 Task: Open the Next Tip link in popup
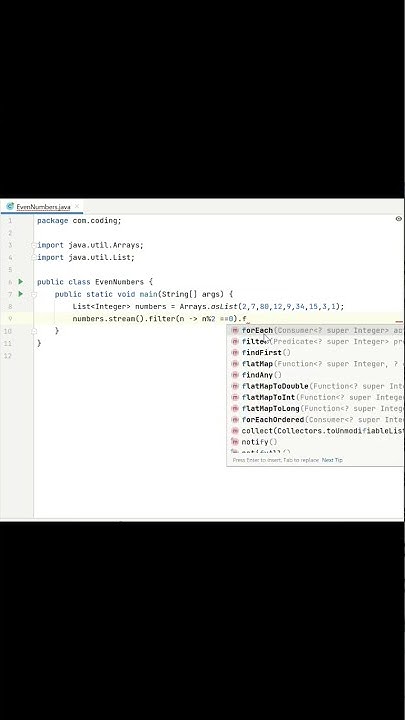pyautogui.click(x=332, y=460)
